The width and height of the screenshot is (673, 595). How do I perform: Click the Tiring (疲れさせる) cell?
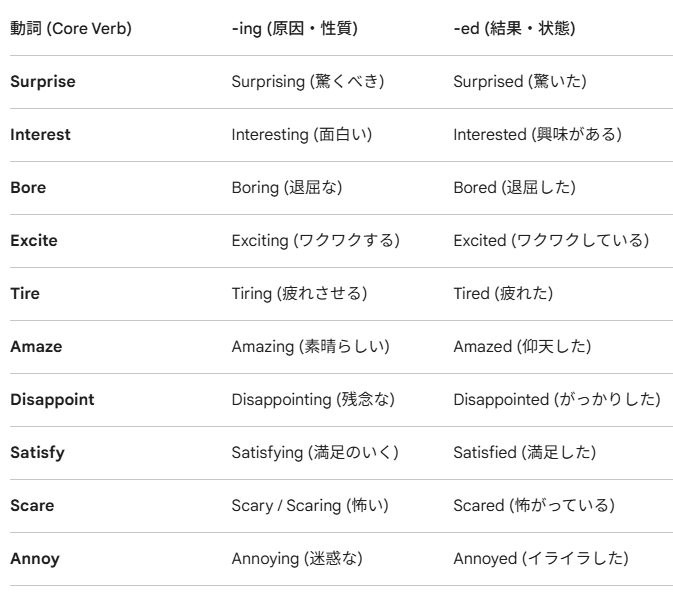click(299, 293)
